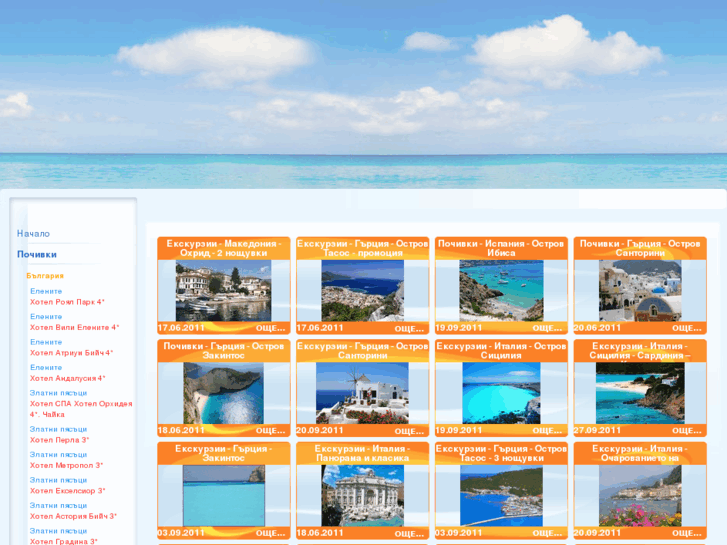Open the Начало menu item
Image resolution: width=727 pixels, height=545 pixels.
click(x=33, y=233)
